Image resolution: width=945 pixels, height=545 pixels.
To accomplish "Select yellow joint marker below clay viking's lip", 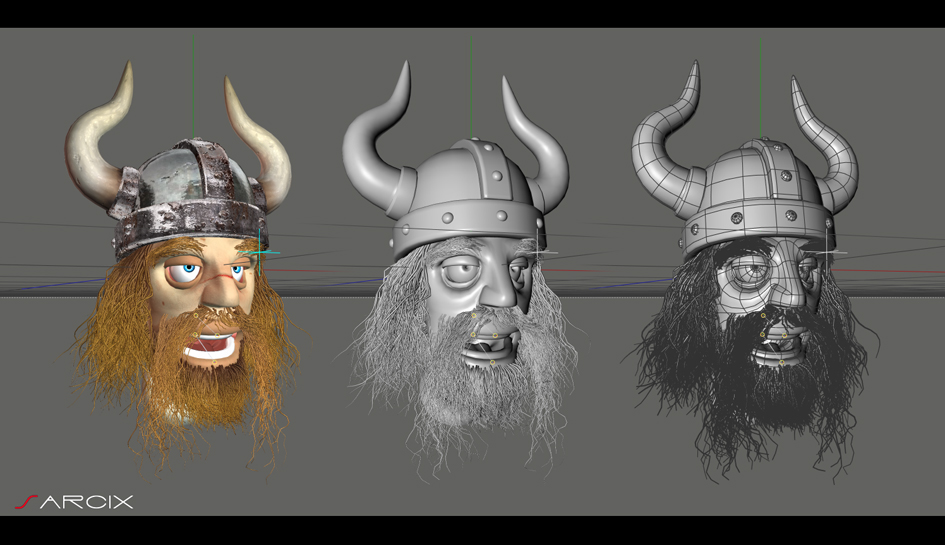I will pos(492,362).
